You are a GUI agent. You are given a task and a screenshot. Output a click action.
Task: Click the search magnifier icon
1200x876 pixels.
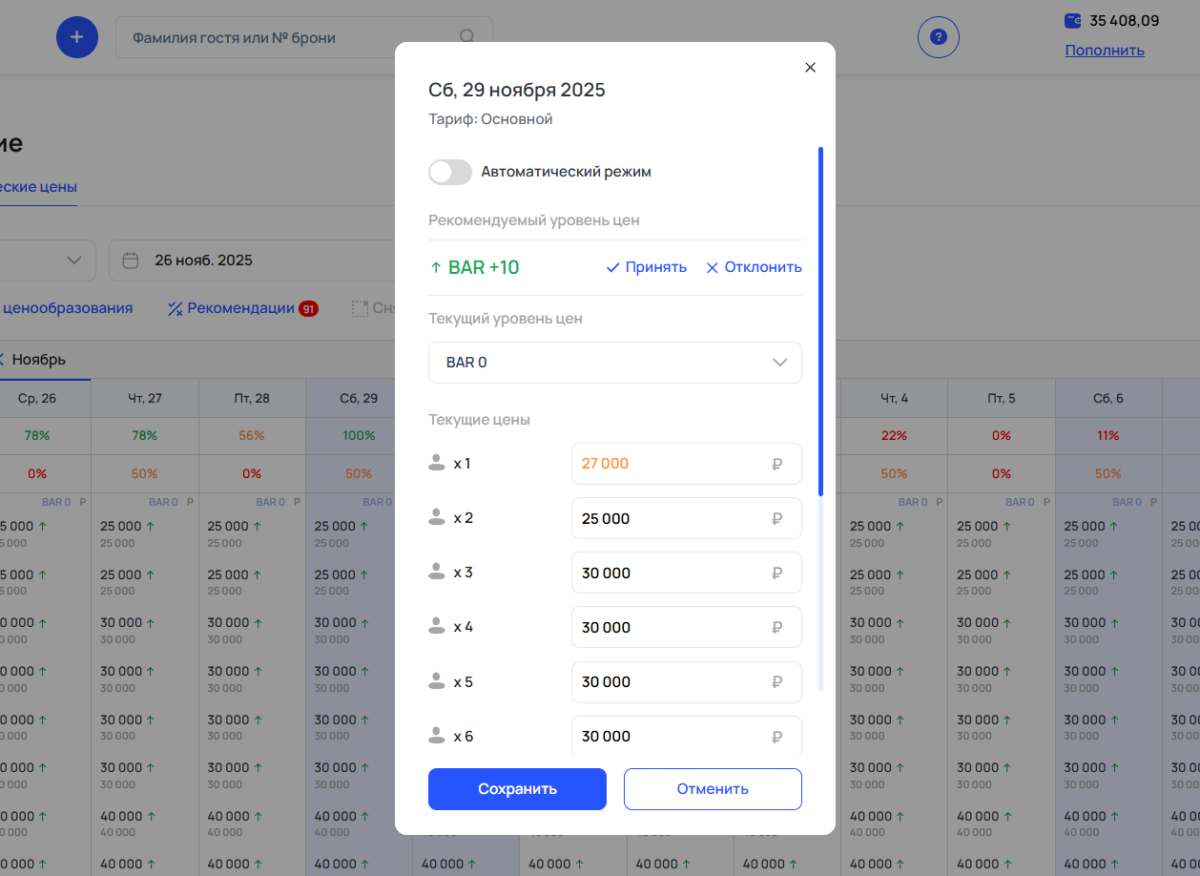[467, 37]
